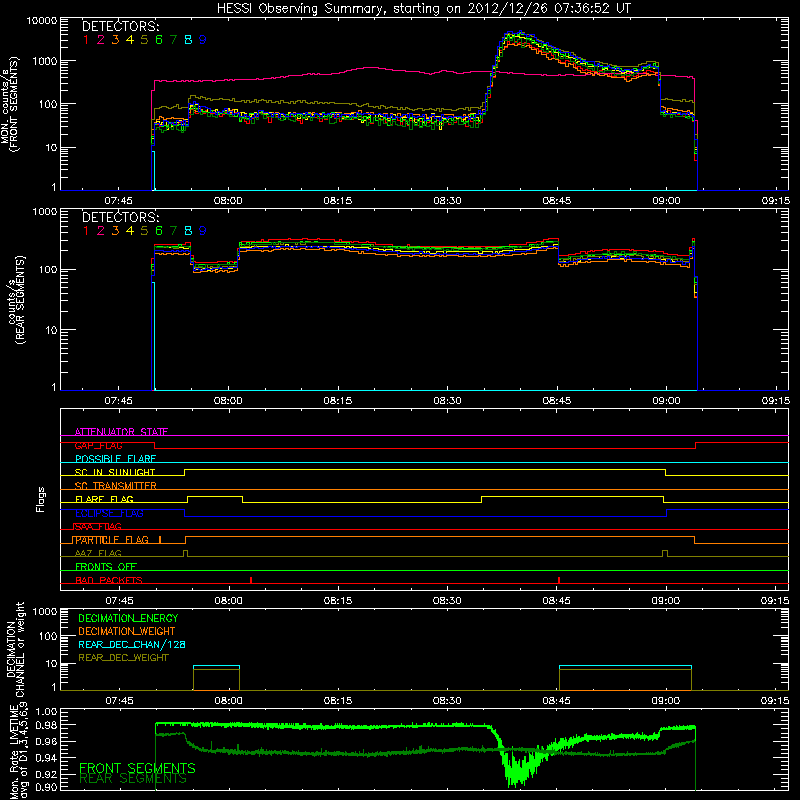
Task: Click the 08:30 time tick under the rear panel
Action: click(x=447, y=401)
